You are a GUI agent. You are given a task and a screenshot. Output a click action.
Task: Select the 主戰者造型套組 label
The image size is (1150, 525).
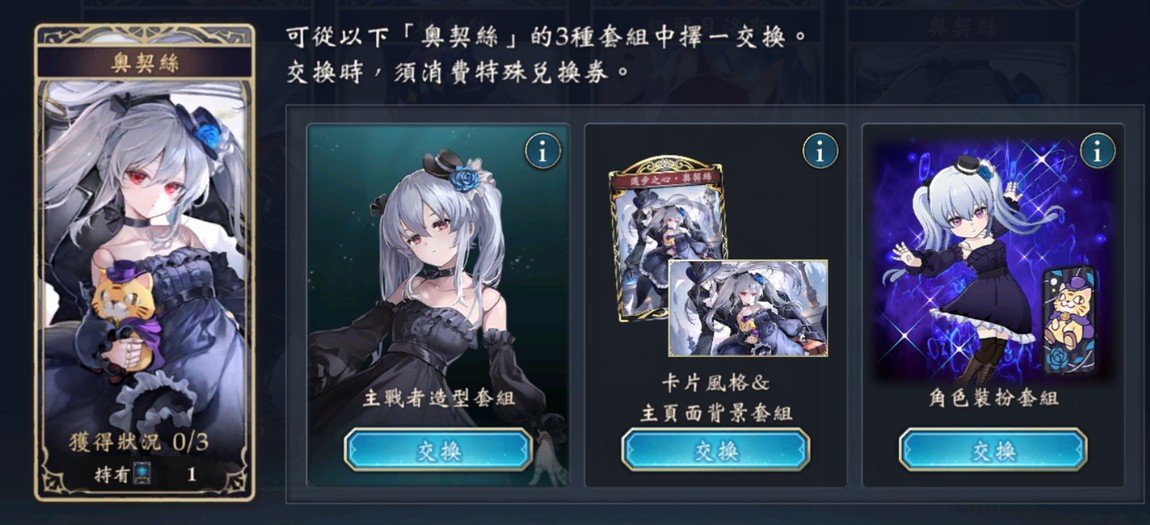(x=439, y=399)
